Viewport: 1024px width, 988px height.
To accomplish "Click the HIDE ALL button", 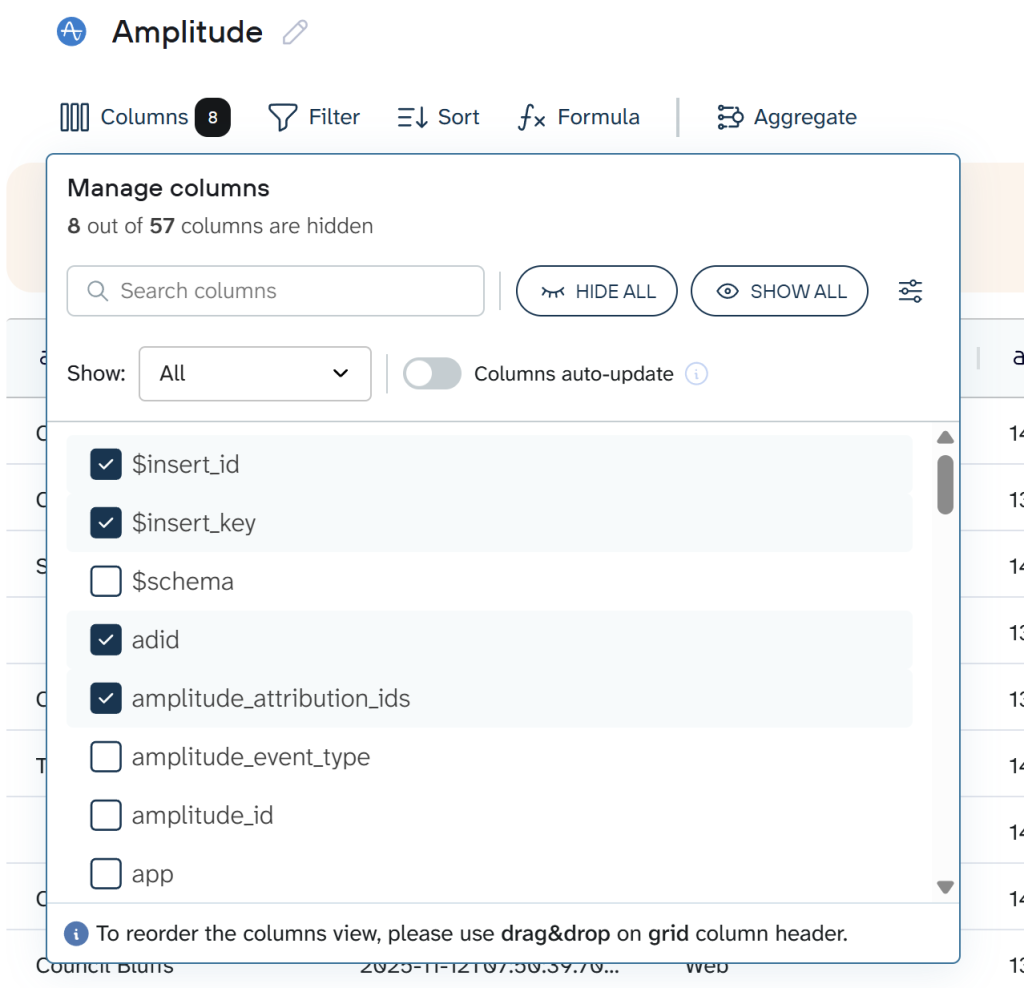I will pyautogui.click(x=596, y=291).
